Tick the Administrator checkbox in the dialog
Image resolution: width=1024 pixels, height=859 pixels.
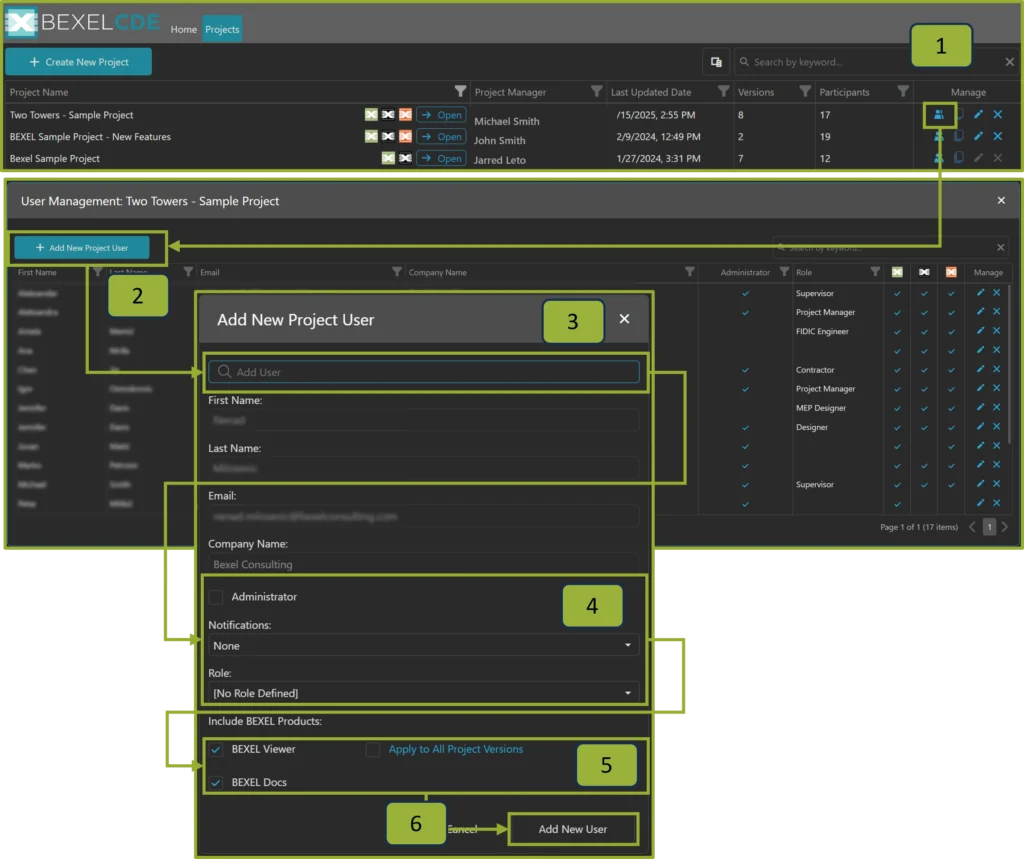[x=216, y=597]
